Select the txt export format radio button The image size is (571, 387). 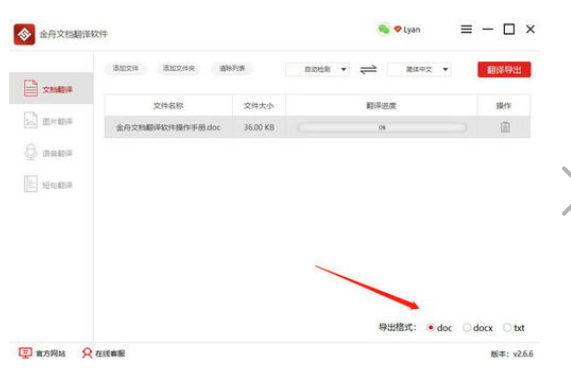pyautogui.click(x=507, y=328)
